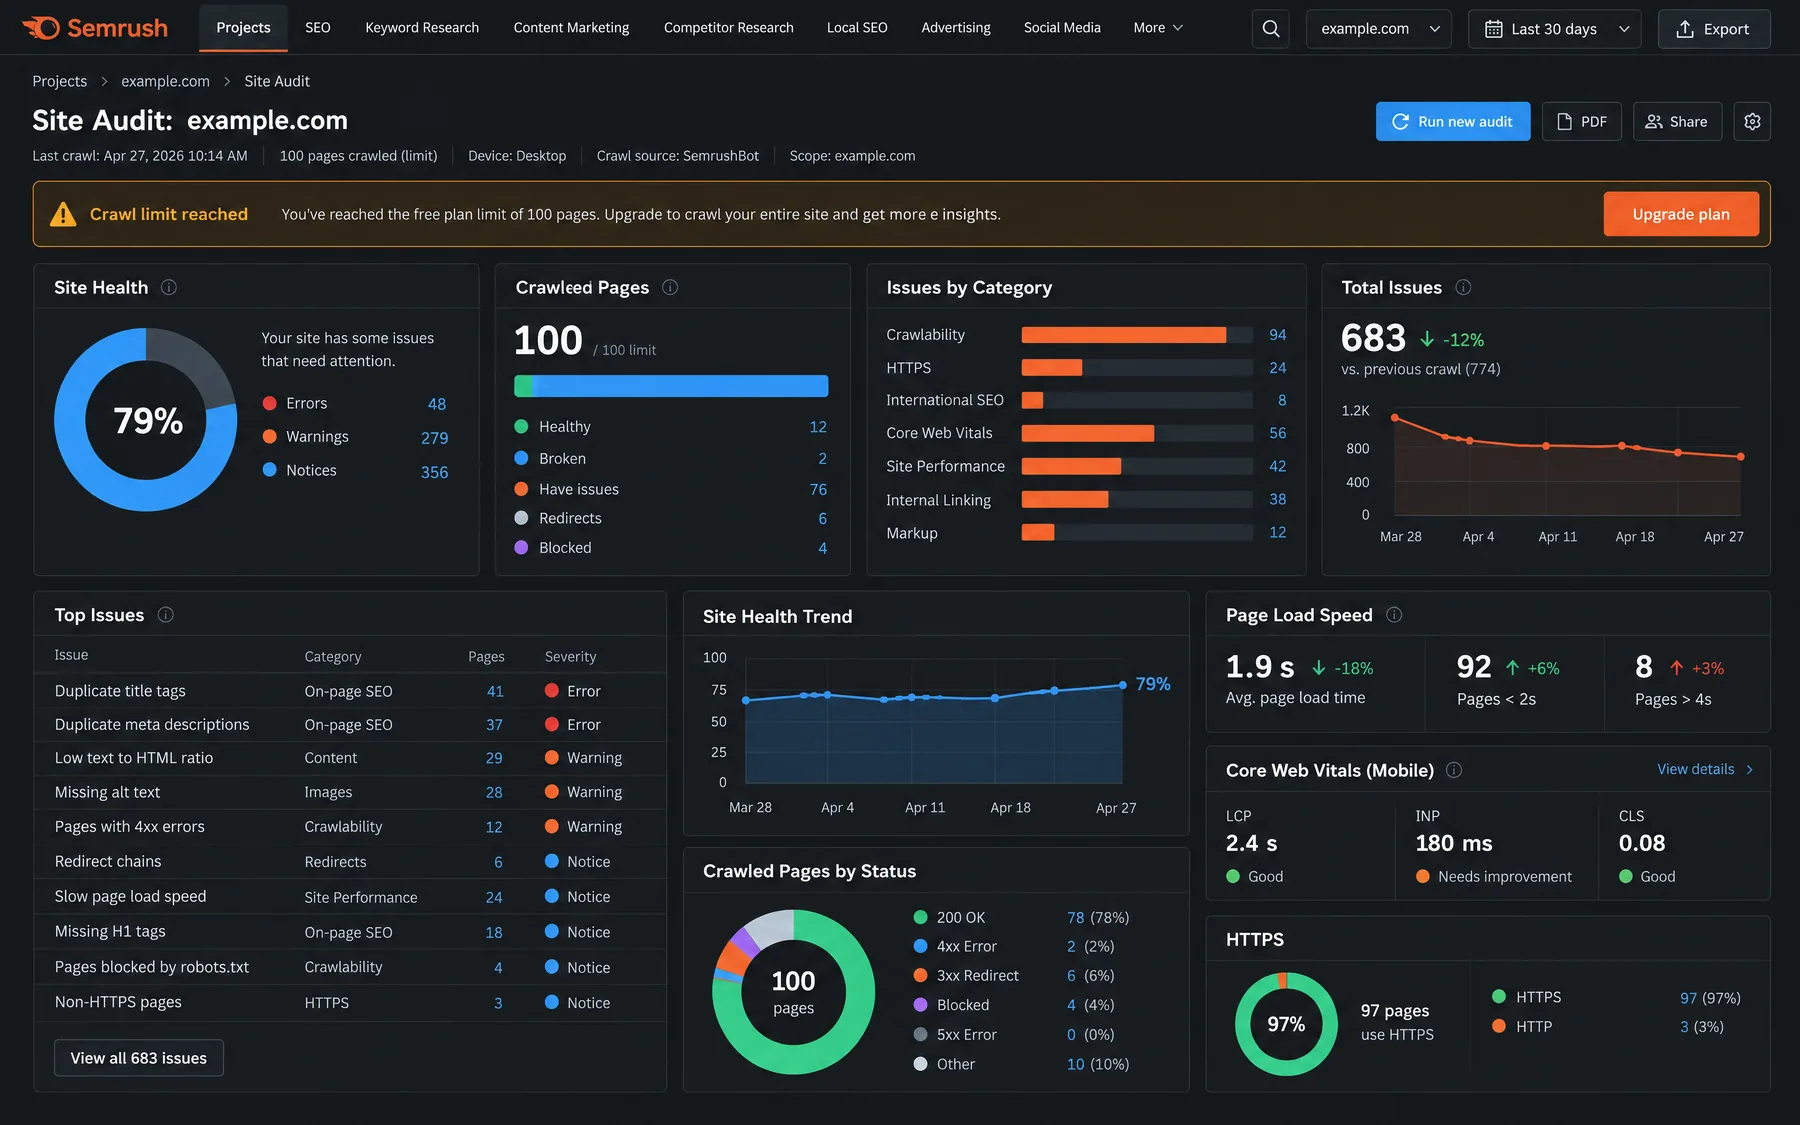1800x1125 pixels.
Task: Open Local SEO menu
Action: [857, 28]
